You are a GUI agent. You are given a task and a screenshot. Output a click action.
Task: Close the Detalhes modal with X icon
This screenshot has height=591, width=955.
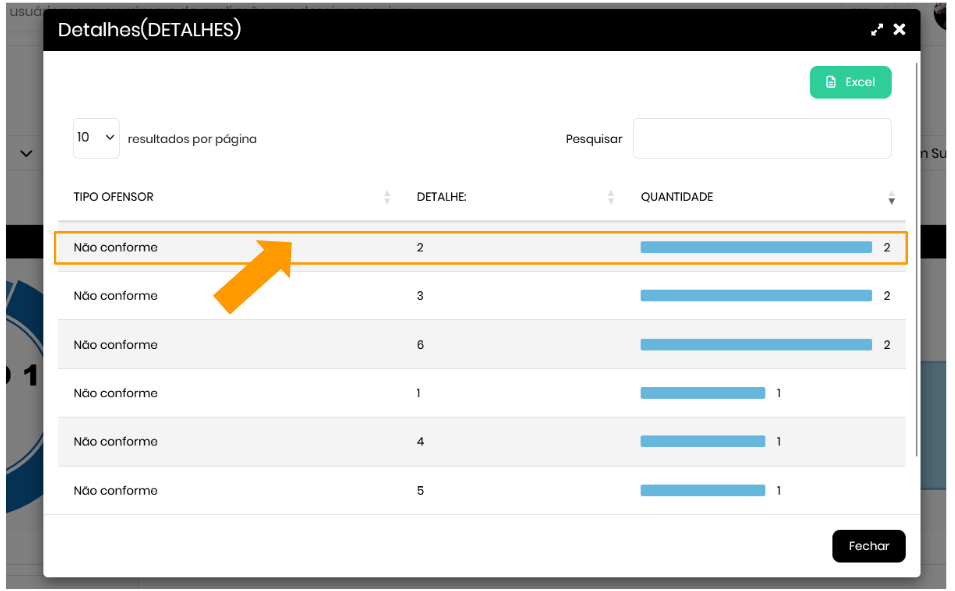click(899, 30)
